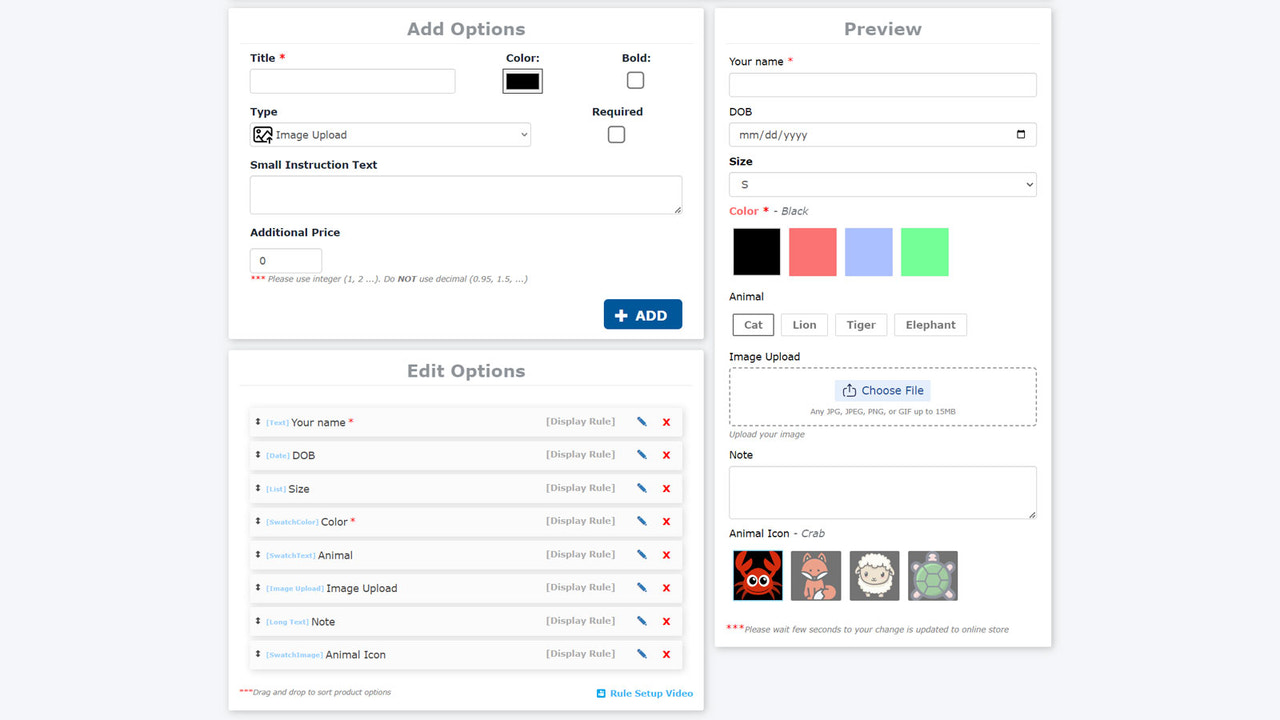
Task: Delete the "Size" option with red X
Action: point(666,488)
